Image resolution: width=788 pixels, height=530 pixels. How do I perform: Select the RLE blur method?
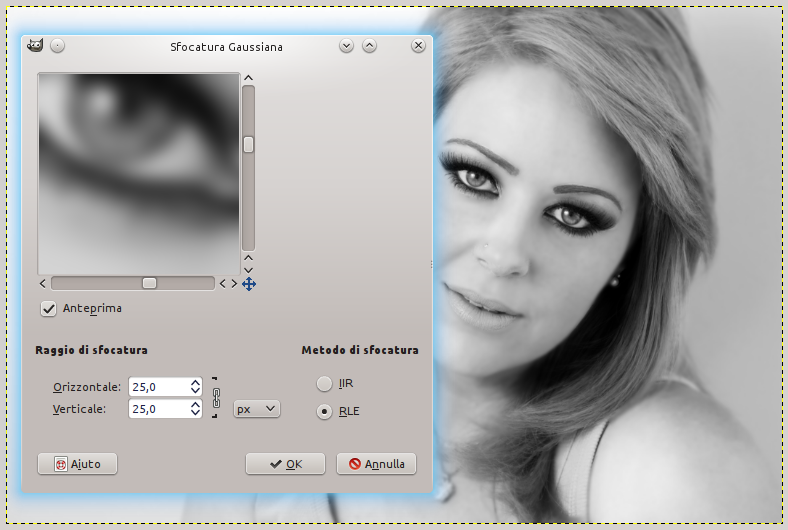[324, 412]
